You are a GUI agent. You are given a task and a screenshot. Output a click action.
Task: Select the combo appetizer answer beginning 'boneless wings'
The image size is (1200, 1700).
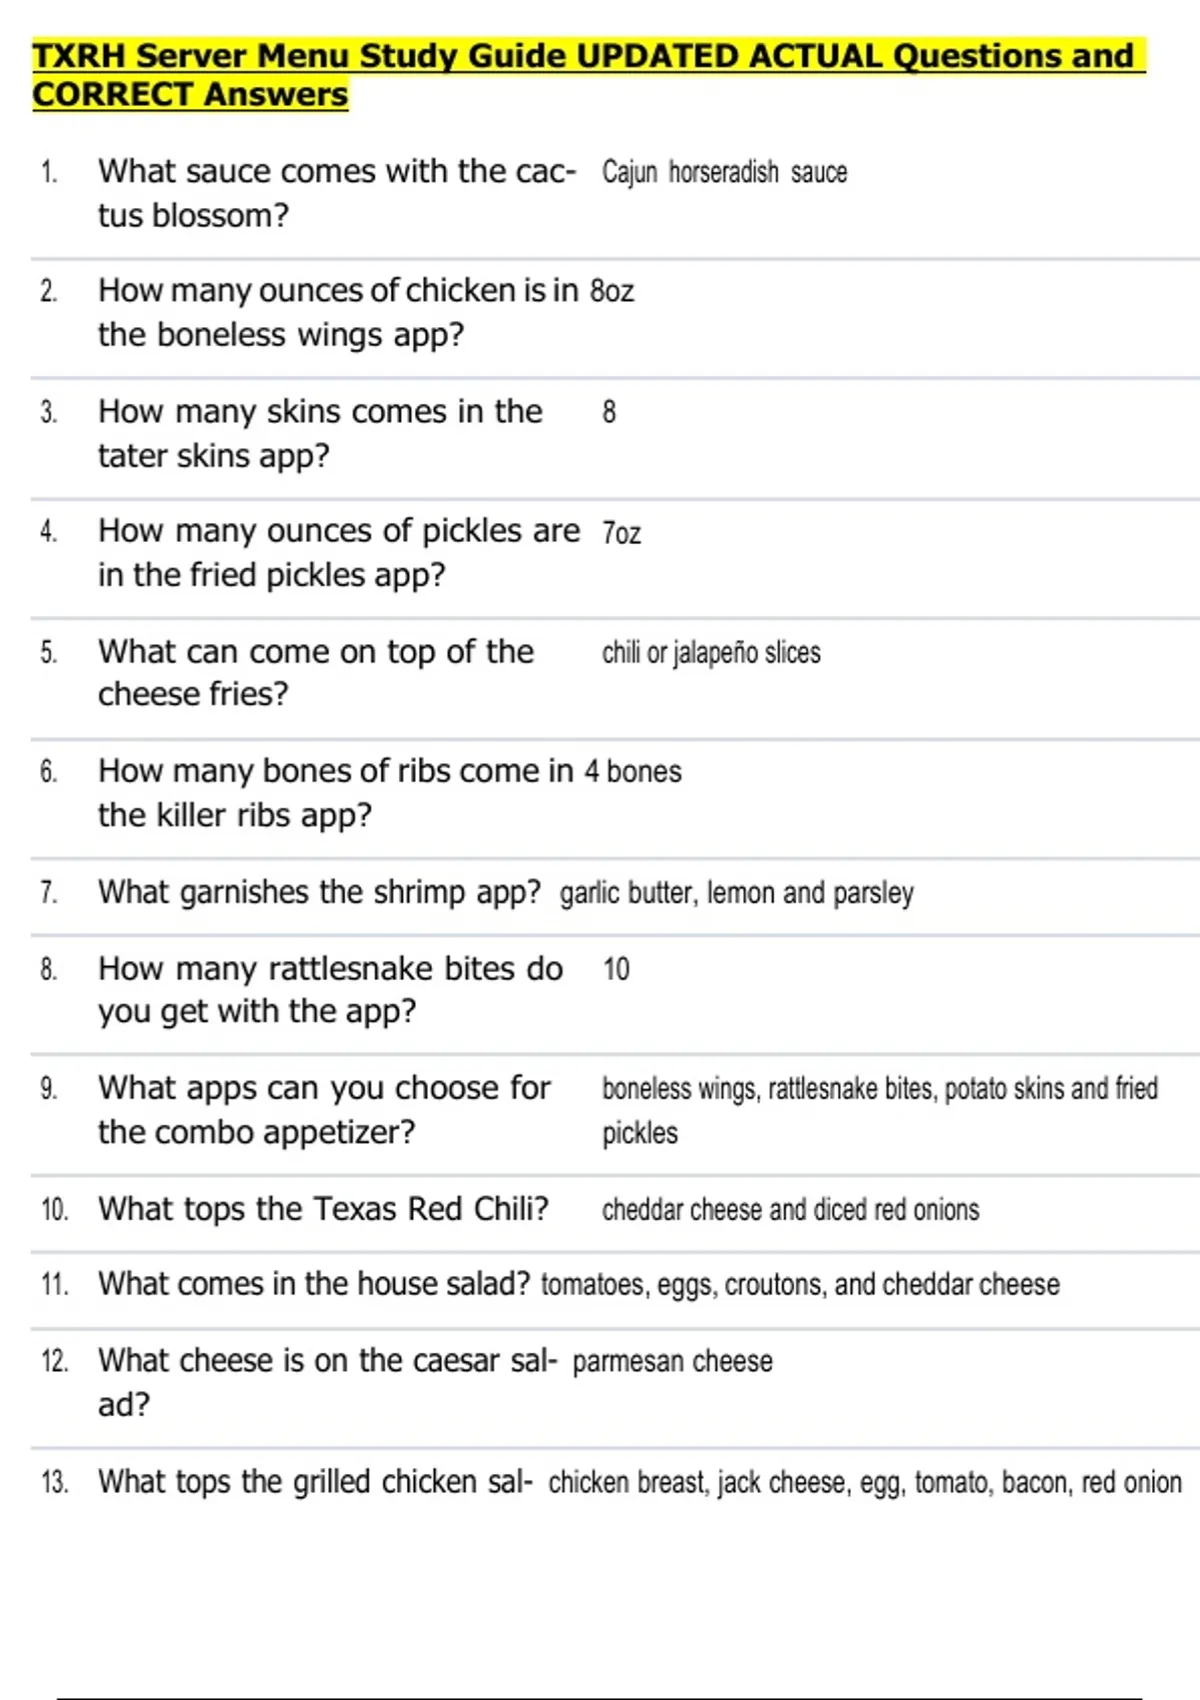pyautogui.click(x=879, y=1109)
